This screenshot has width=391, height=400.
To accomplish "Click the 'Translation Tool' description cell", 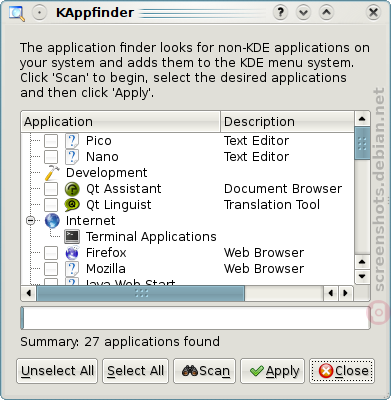I will coord(272,205).
